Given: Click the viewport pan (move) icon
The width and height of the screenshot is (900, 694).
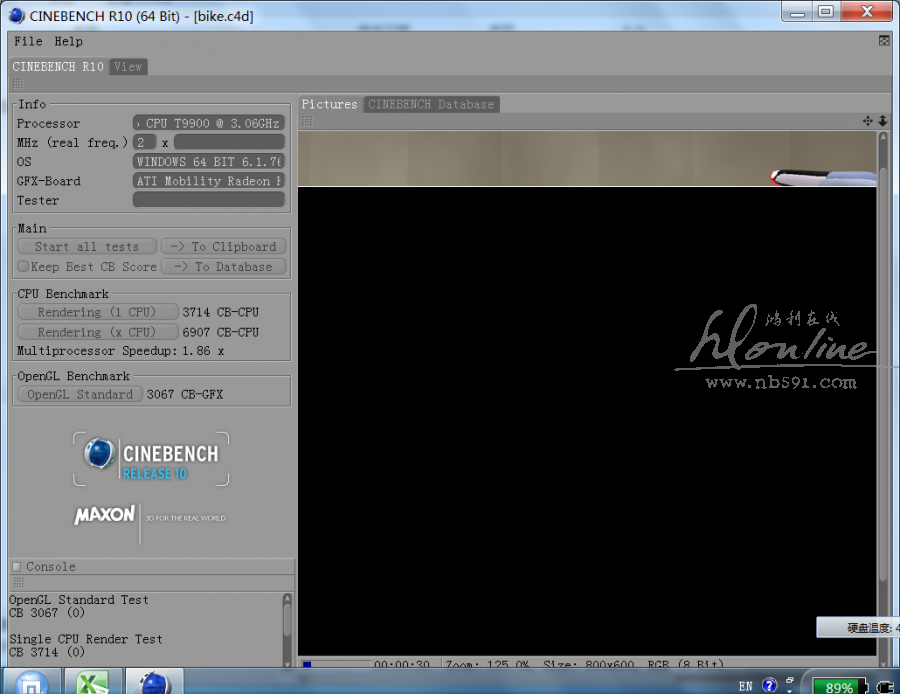Looking at the screenshot, I should click(x=868, y=121).
